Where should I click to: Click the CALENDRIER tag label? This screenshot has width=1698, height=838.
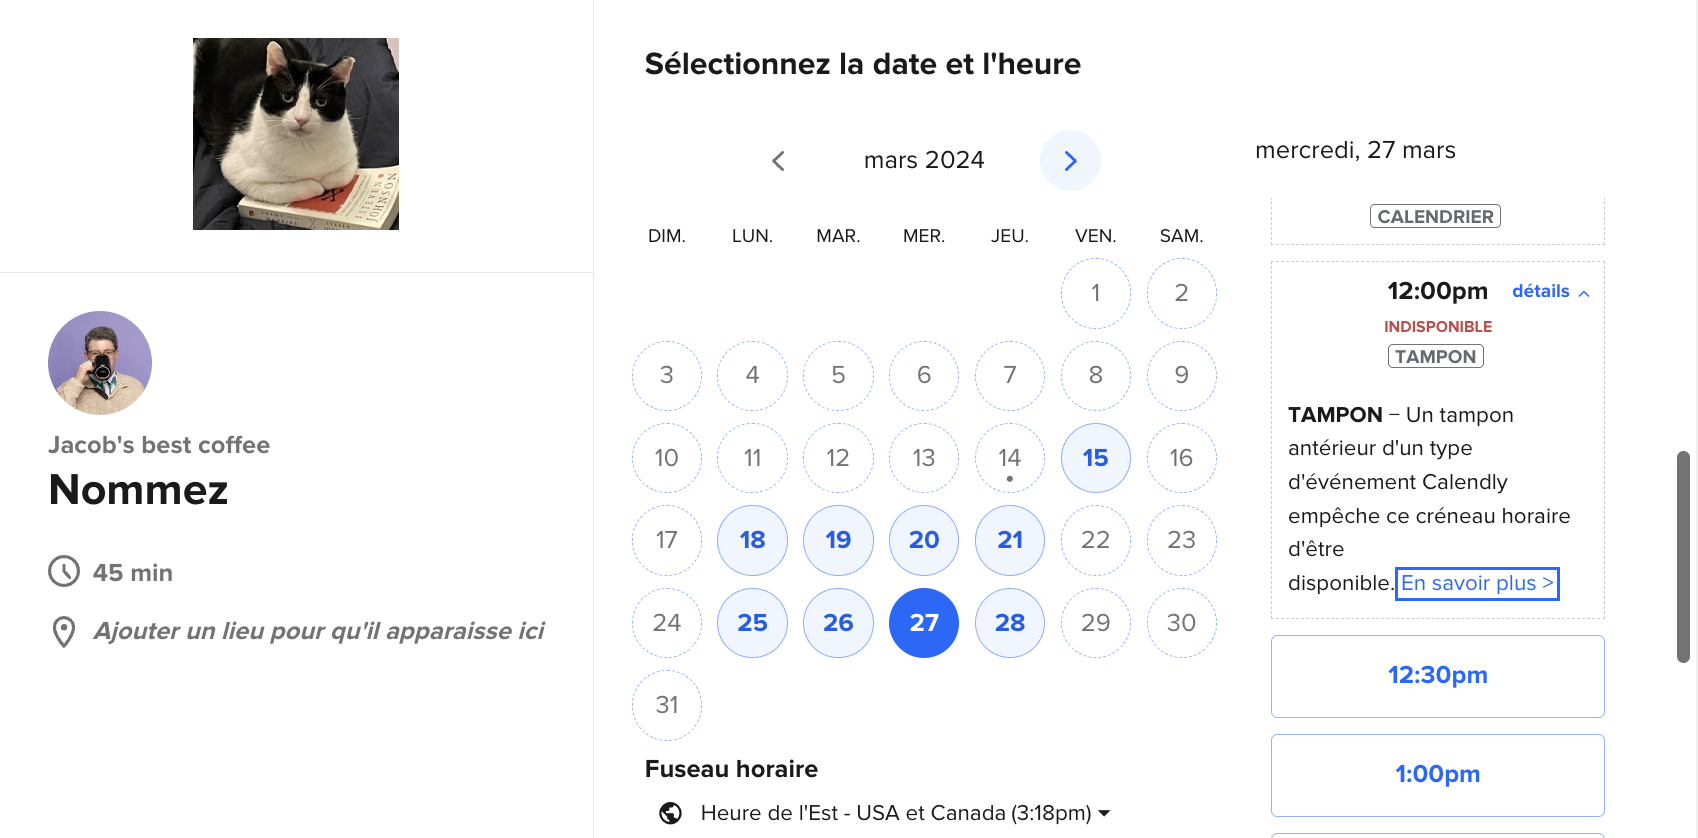point(1436,217)
